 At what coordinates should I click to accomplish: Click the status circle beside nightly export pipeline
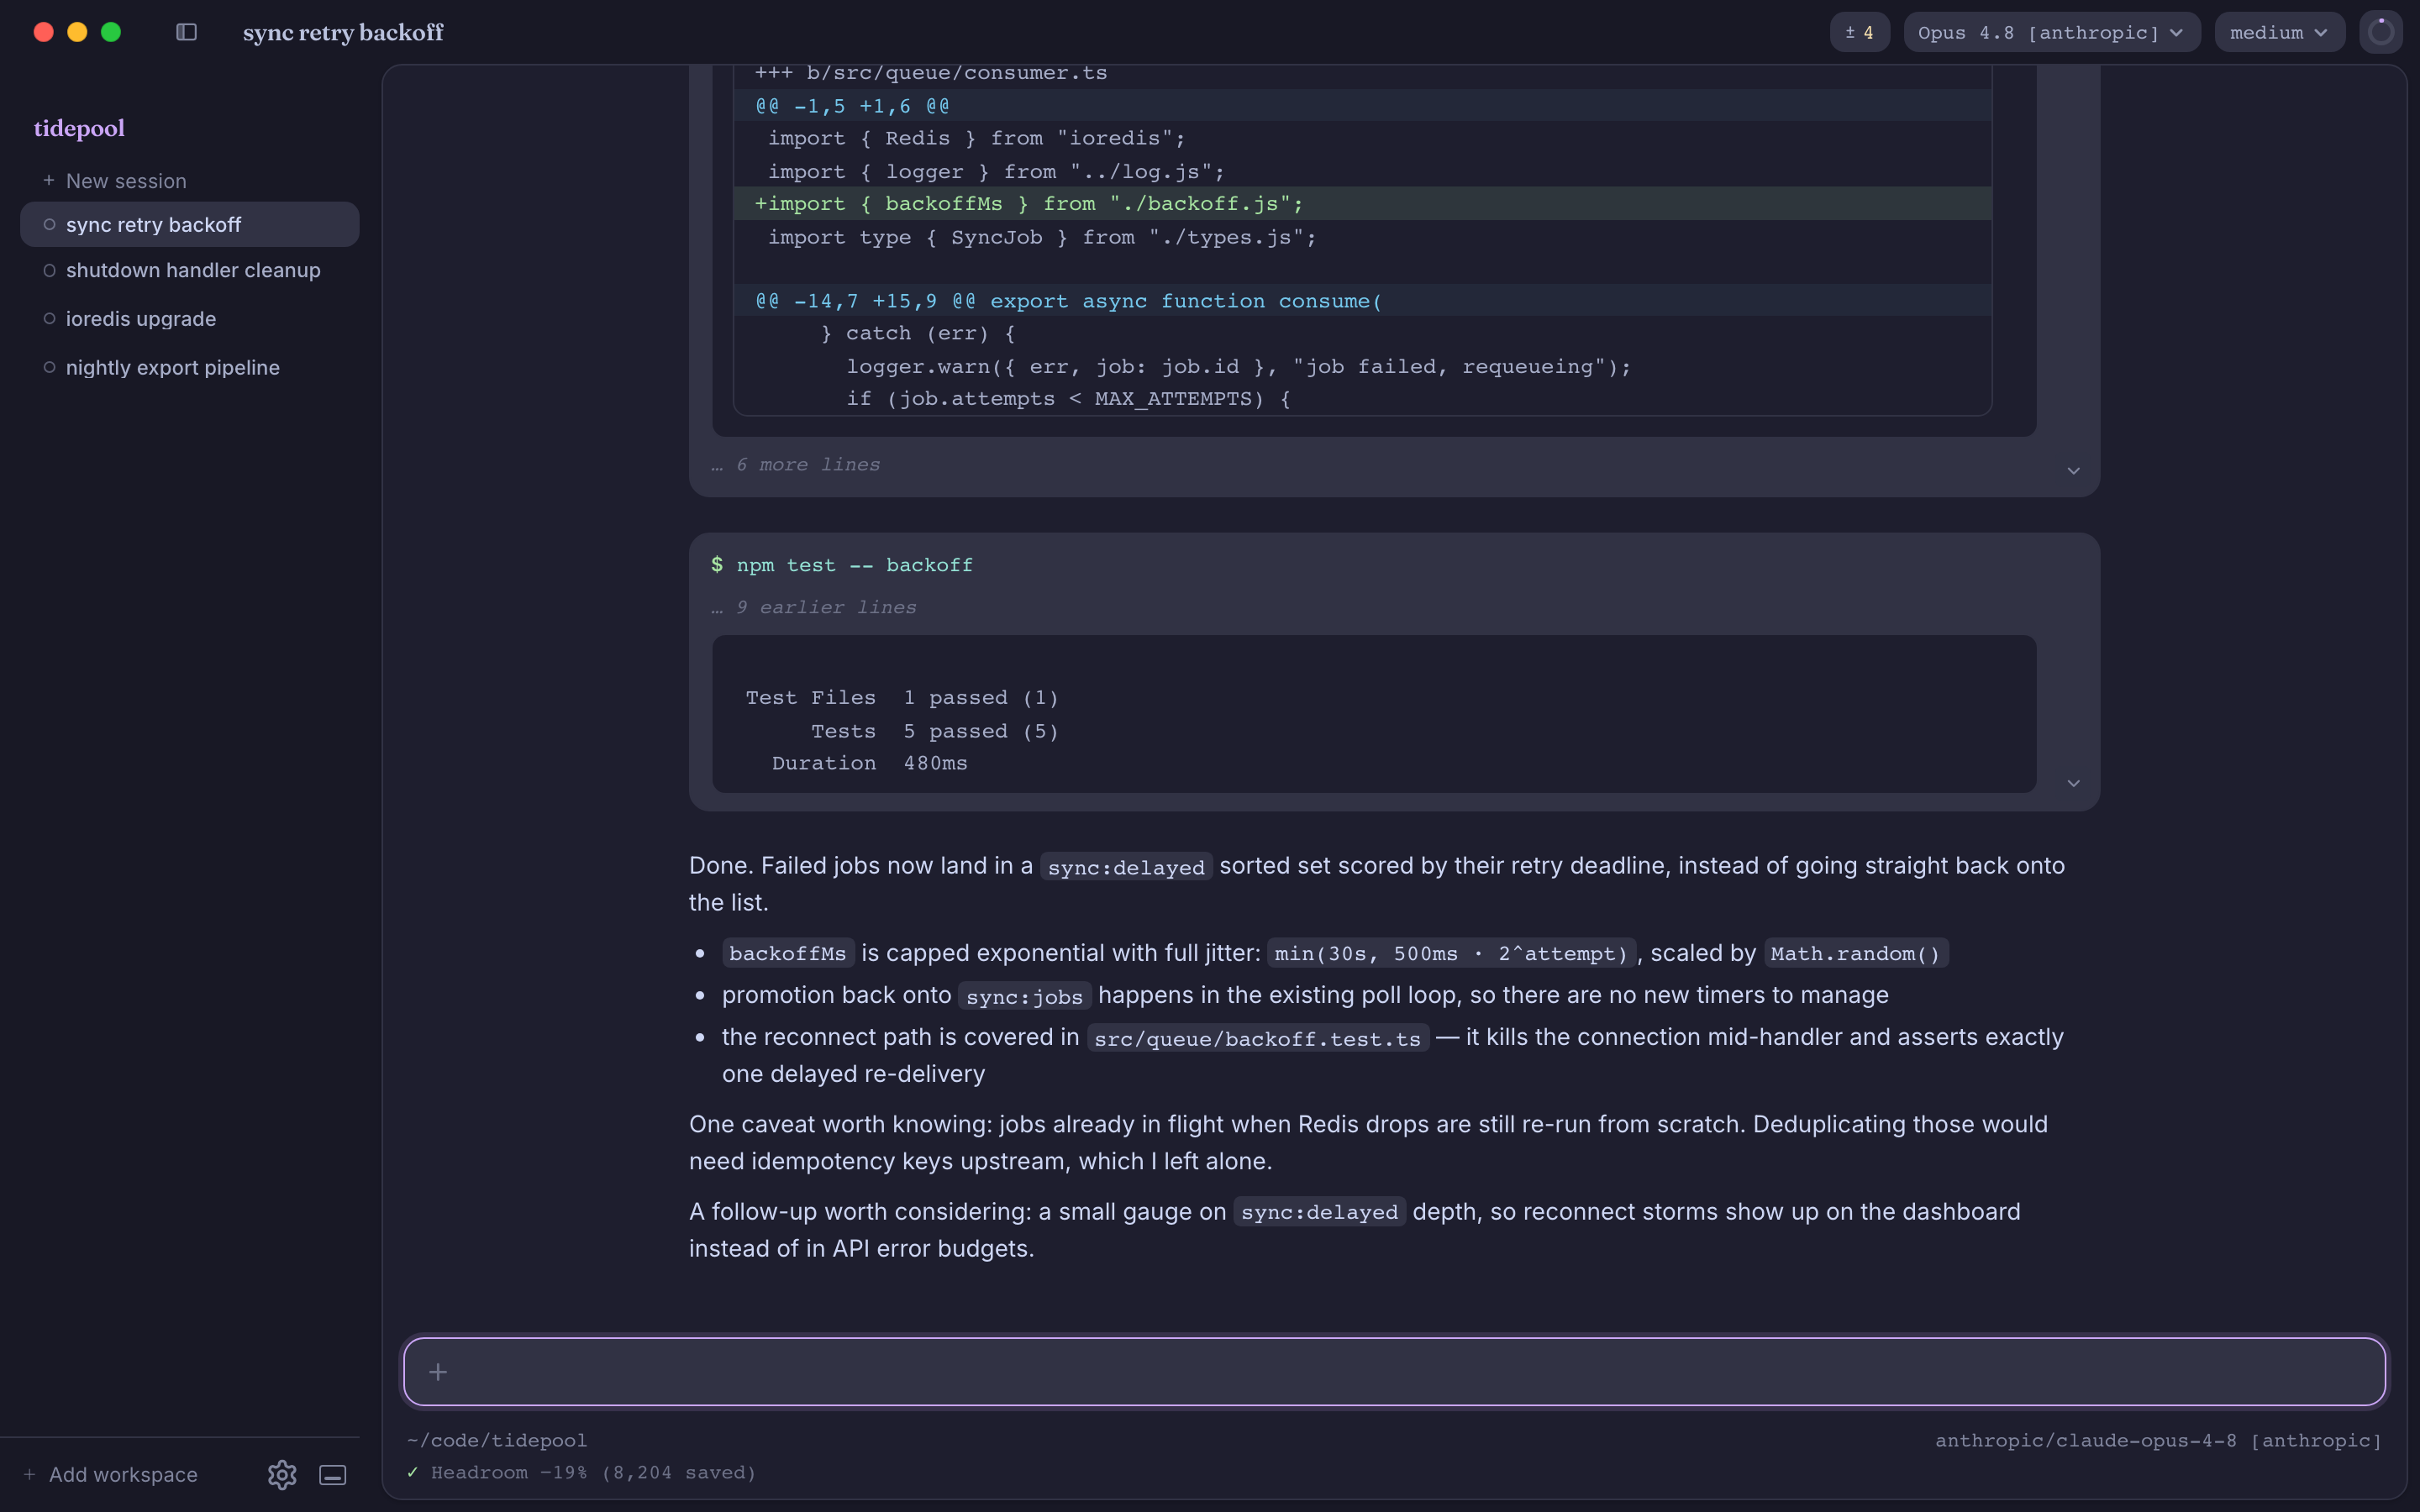pos(49,368)
